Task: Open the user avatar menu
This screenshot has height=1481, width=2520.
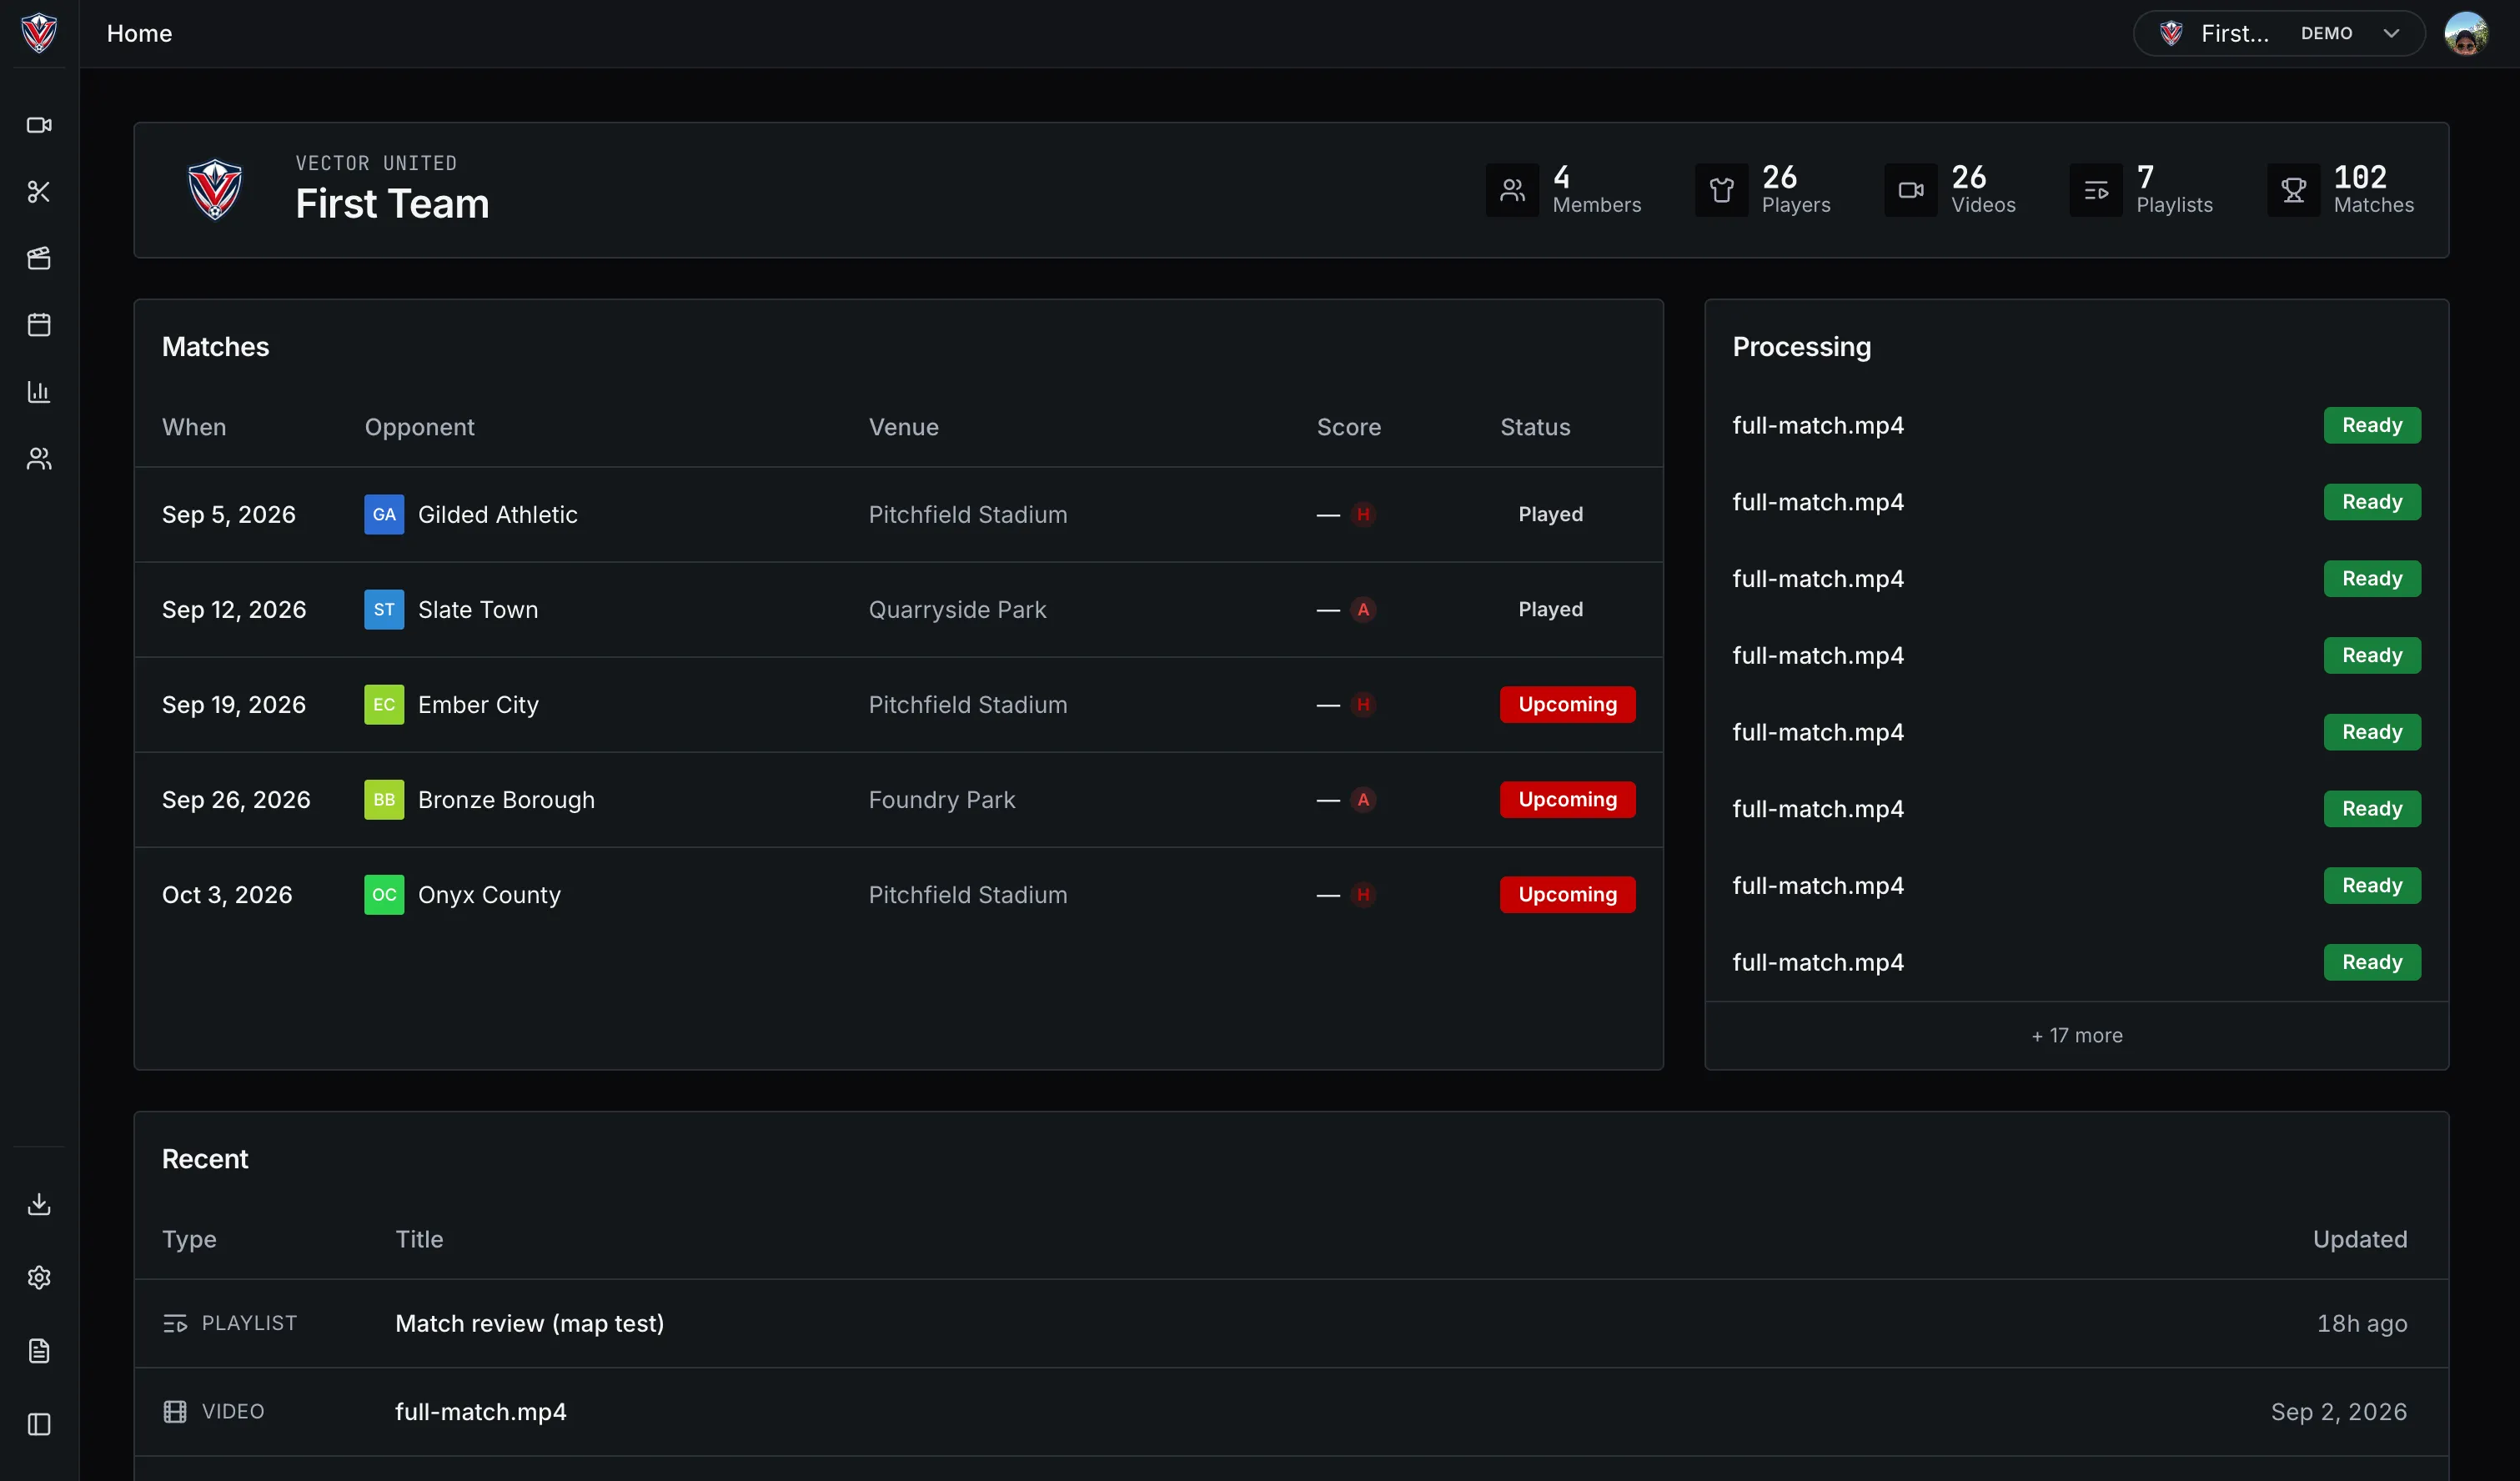Action: pyautogui.click(x=2466, y=33)
